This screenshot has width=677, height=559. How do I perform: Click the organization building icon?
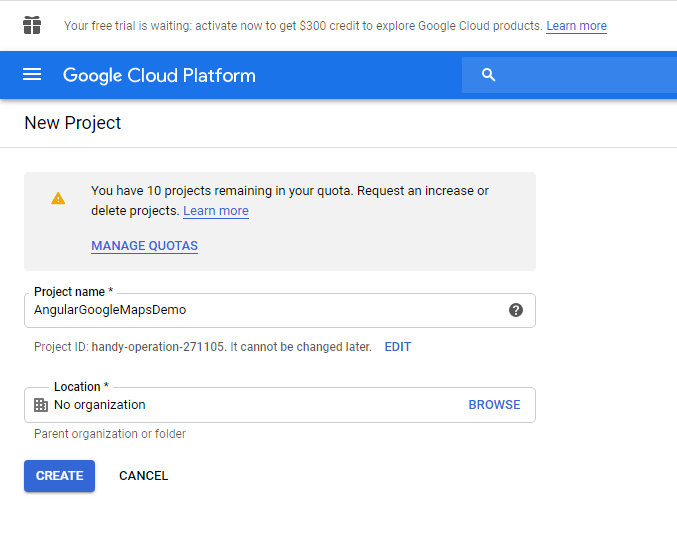(41, 405)
